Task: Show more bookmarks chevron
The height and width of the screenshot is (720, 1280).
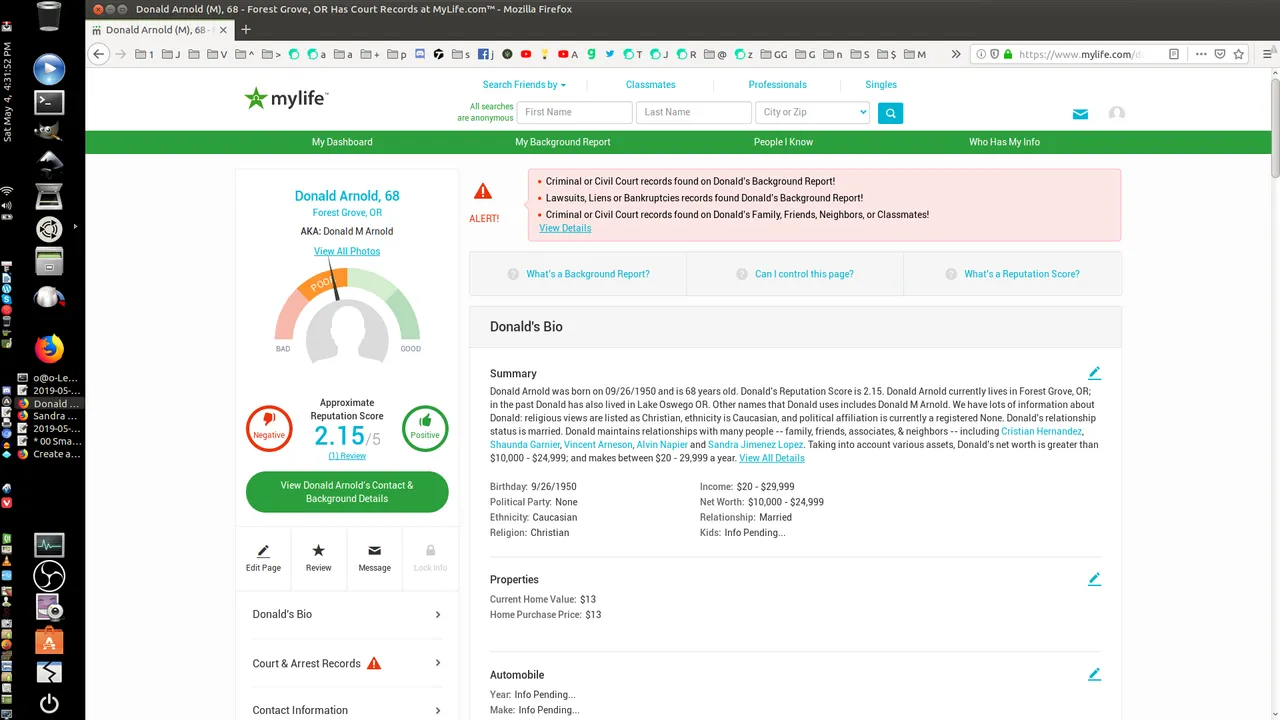Action: point(955,54)
